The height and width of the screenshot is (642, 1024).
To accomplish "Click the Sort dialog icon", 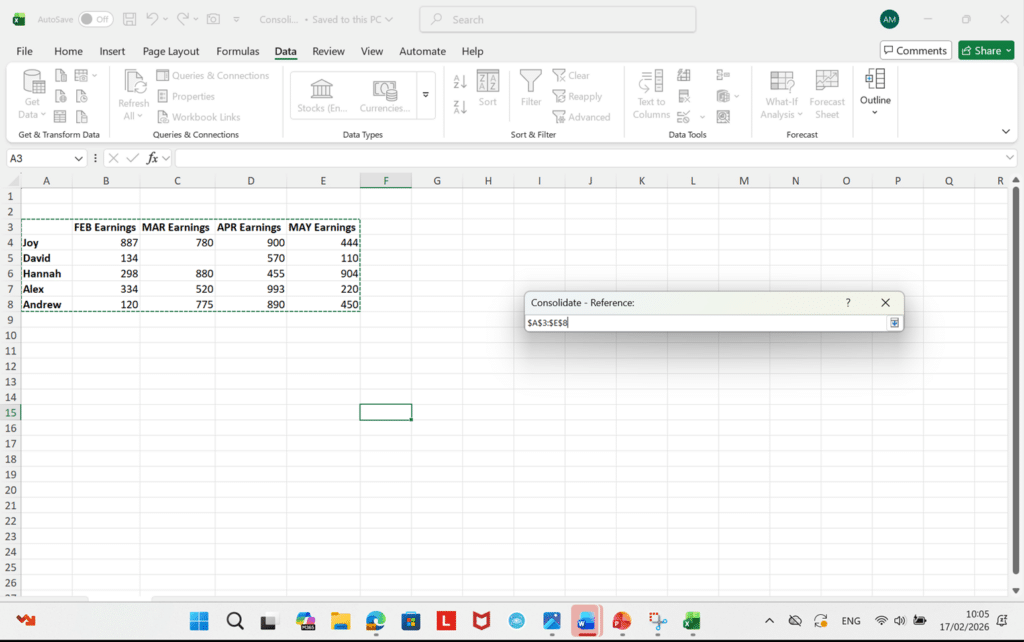I will click(487, 82).
